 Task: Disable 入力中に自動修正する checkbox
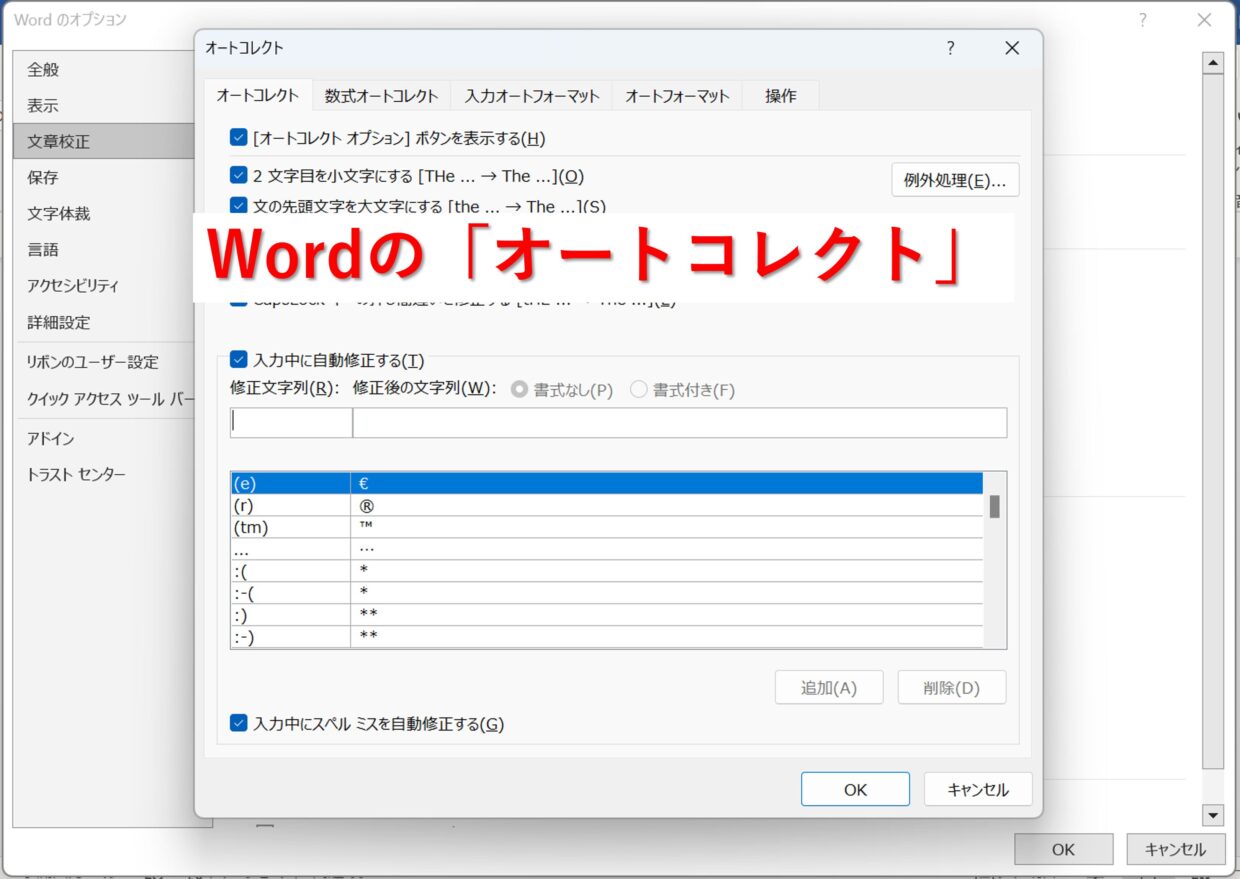pos(238,360)
